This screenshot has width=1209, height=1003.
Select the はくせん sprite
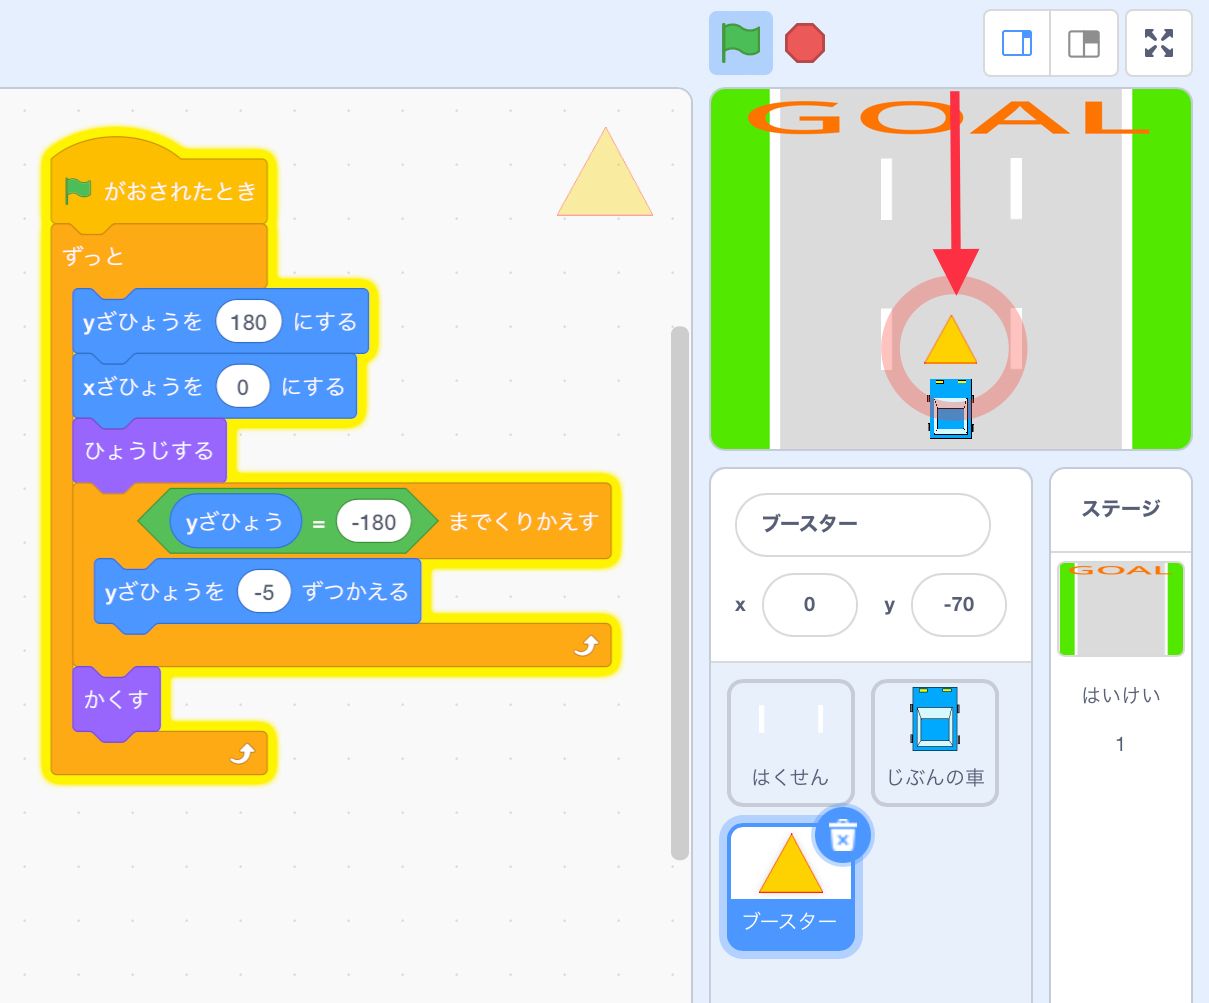click(789, 740)
